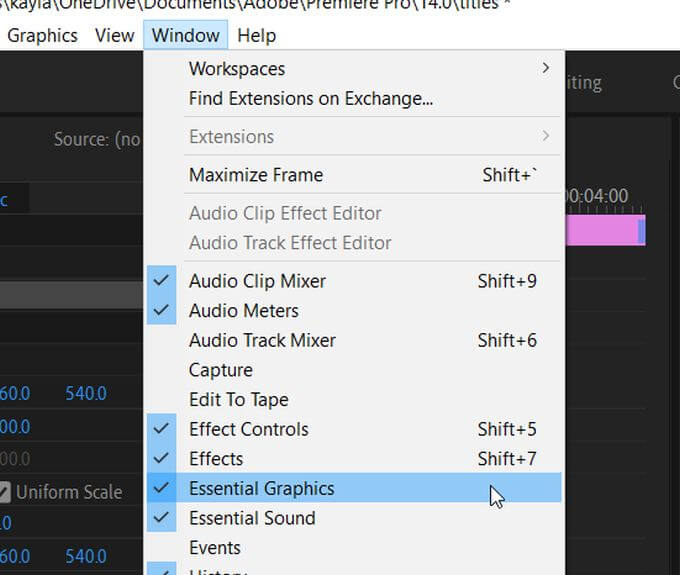Click the Source panel tab
680x575 pixels.
tap(97, 140)
